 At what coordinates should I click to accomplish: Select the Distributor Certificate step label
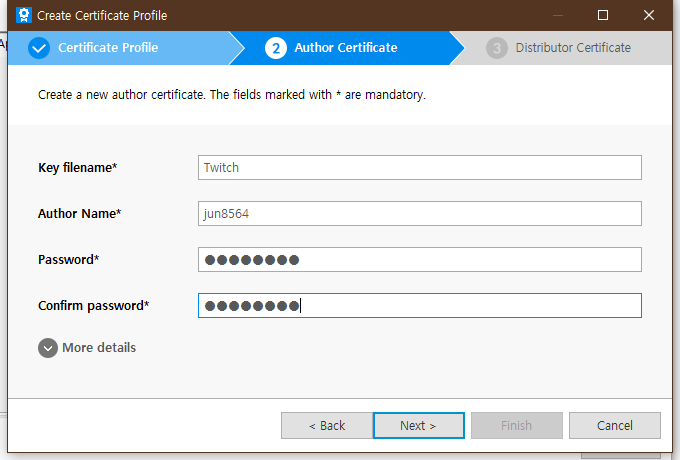pos(573,48)
